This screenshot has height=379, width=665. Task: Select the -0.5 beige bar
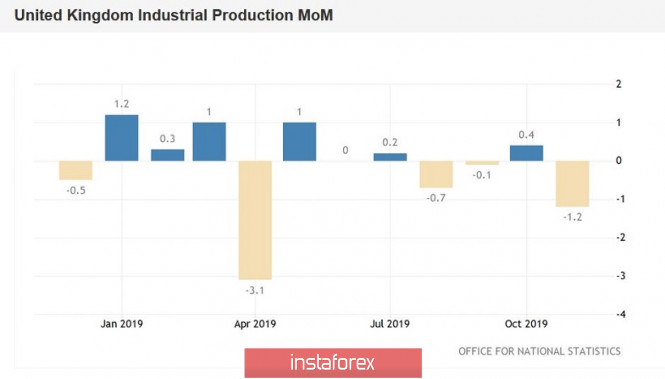(75, 170)
